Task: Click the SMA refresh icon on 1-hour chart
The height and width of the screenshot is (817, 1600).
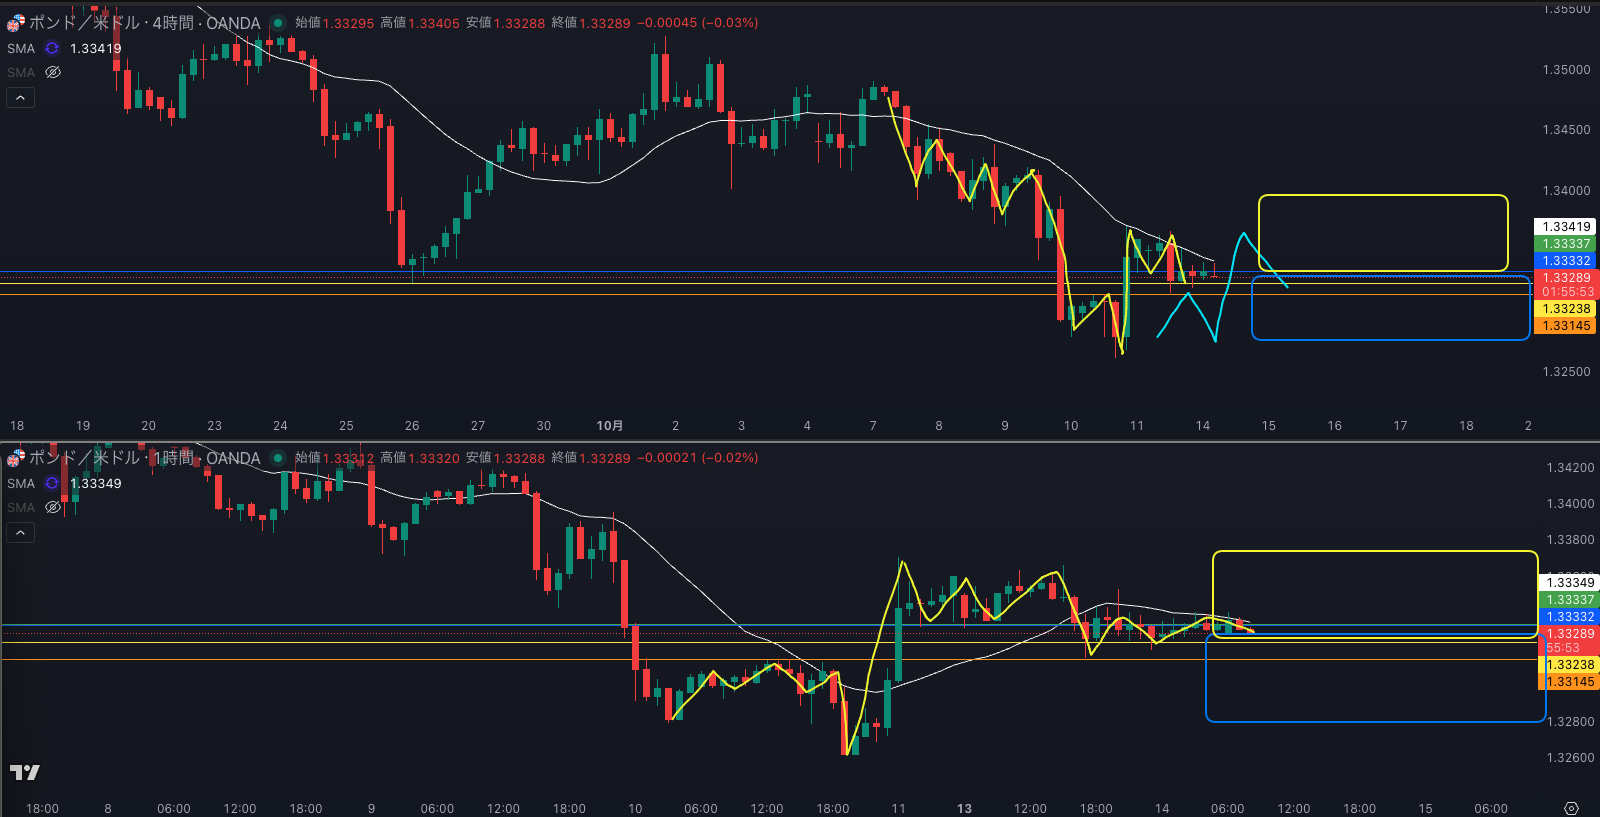Action: [52, 483]
